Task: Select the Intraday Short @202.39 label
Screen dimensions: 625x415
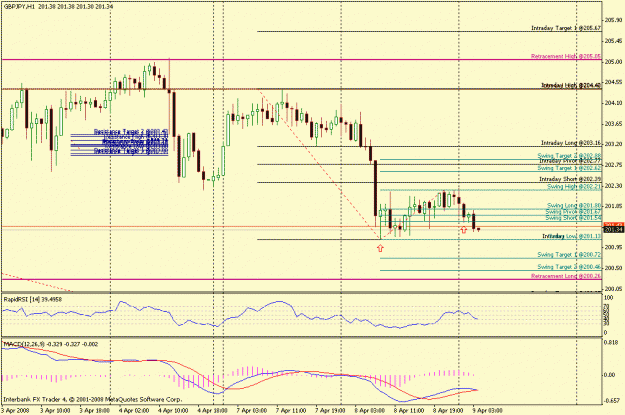Action: click(570, 179)
